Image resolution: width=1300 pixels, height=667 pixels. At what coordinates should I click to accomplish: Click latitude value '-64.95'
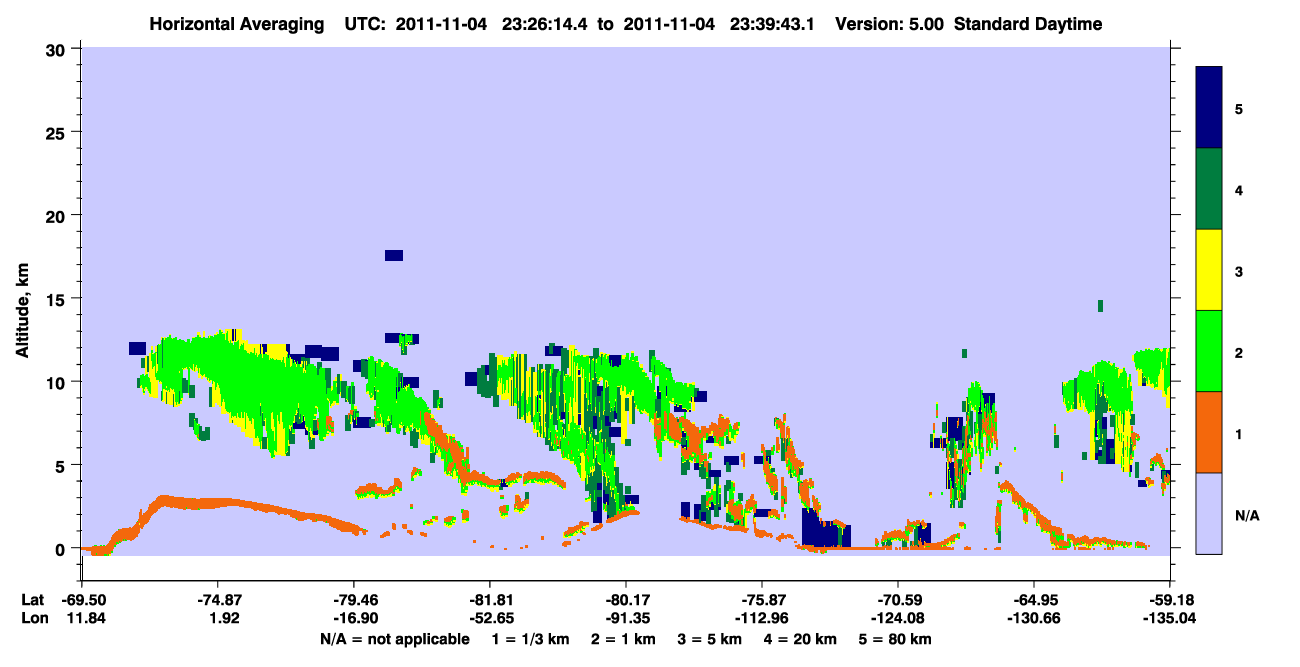click(1034, 600)
